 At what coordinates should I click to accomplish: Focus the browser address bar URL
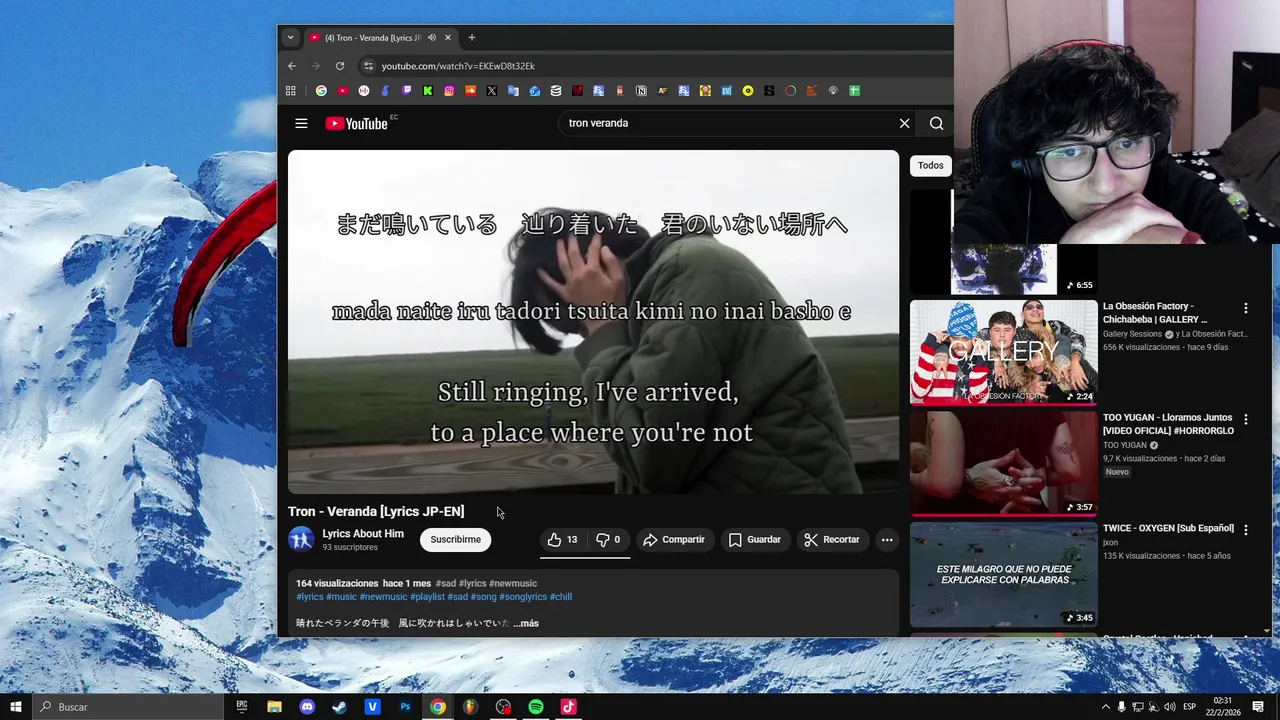pos(458,66)
